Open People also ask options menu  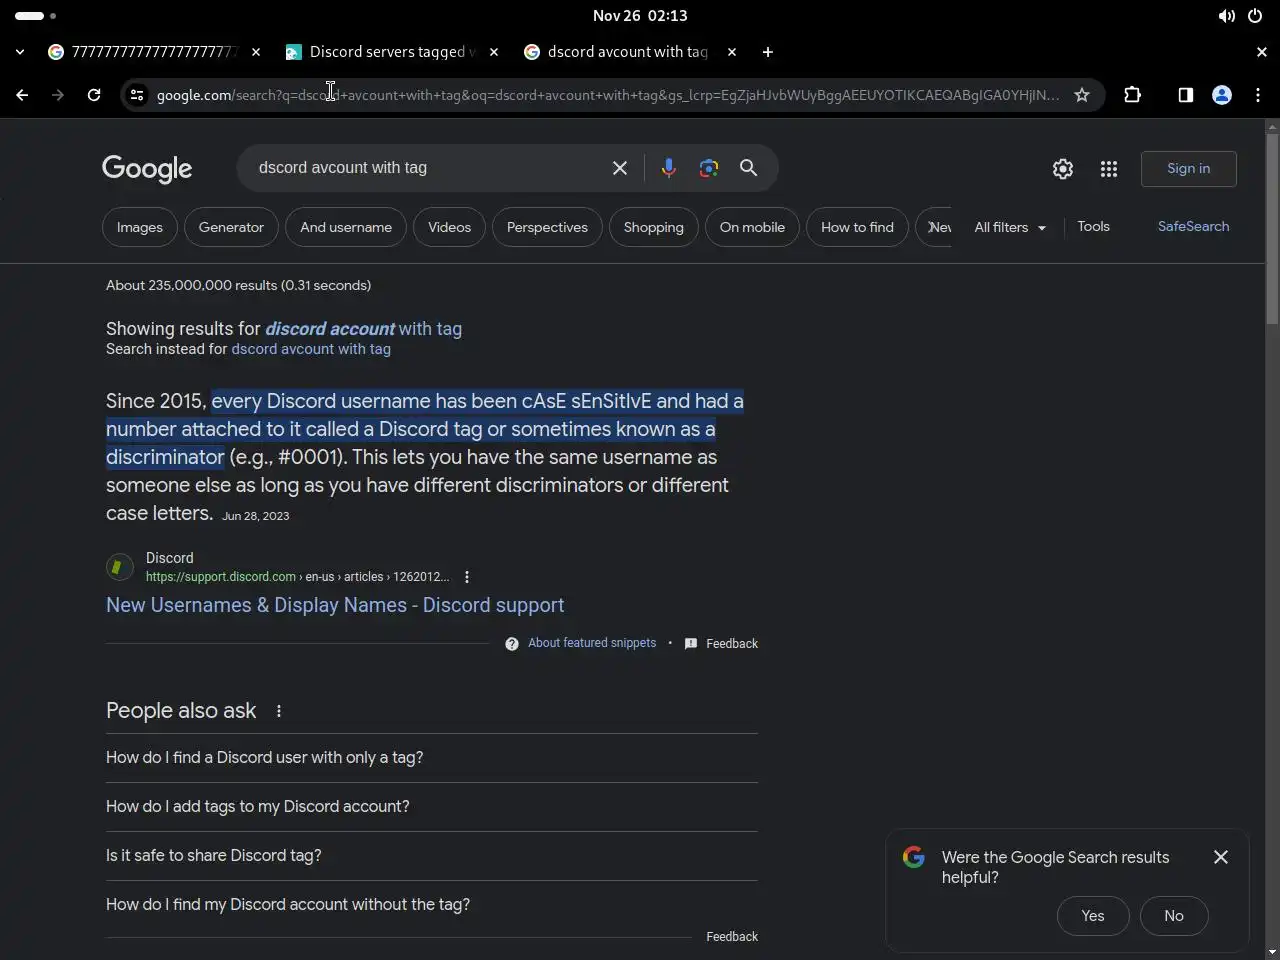click(x=279, y=711)
